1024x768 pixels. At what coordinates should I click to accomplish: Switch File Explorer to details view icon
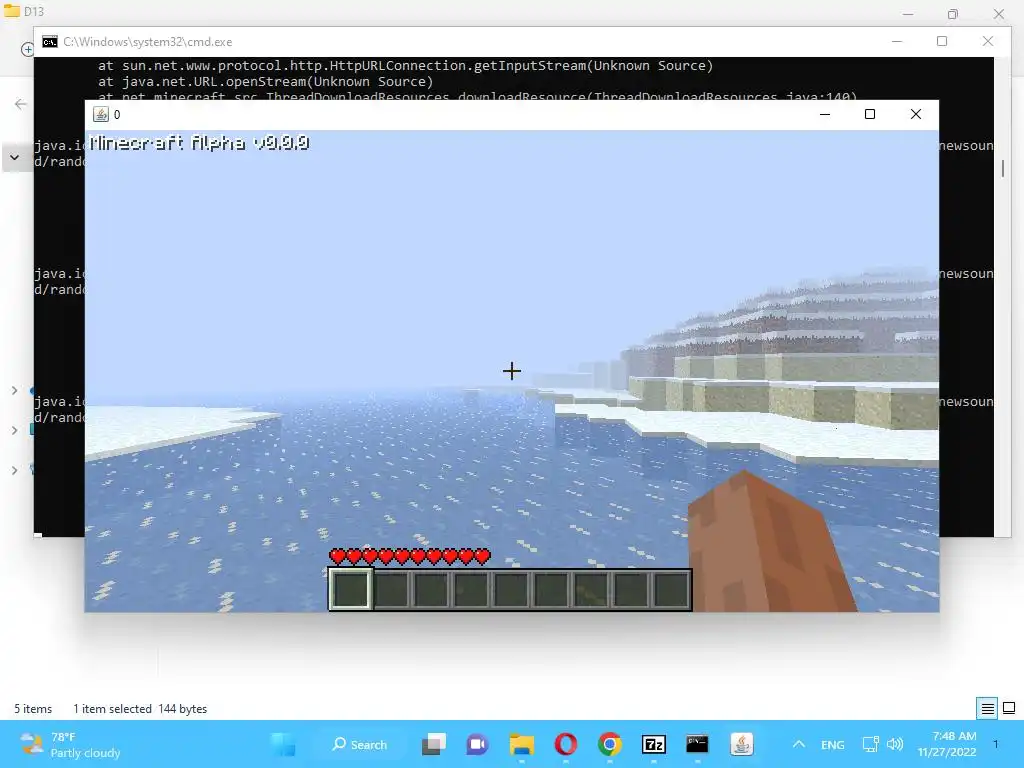[x=987, y=709]
